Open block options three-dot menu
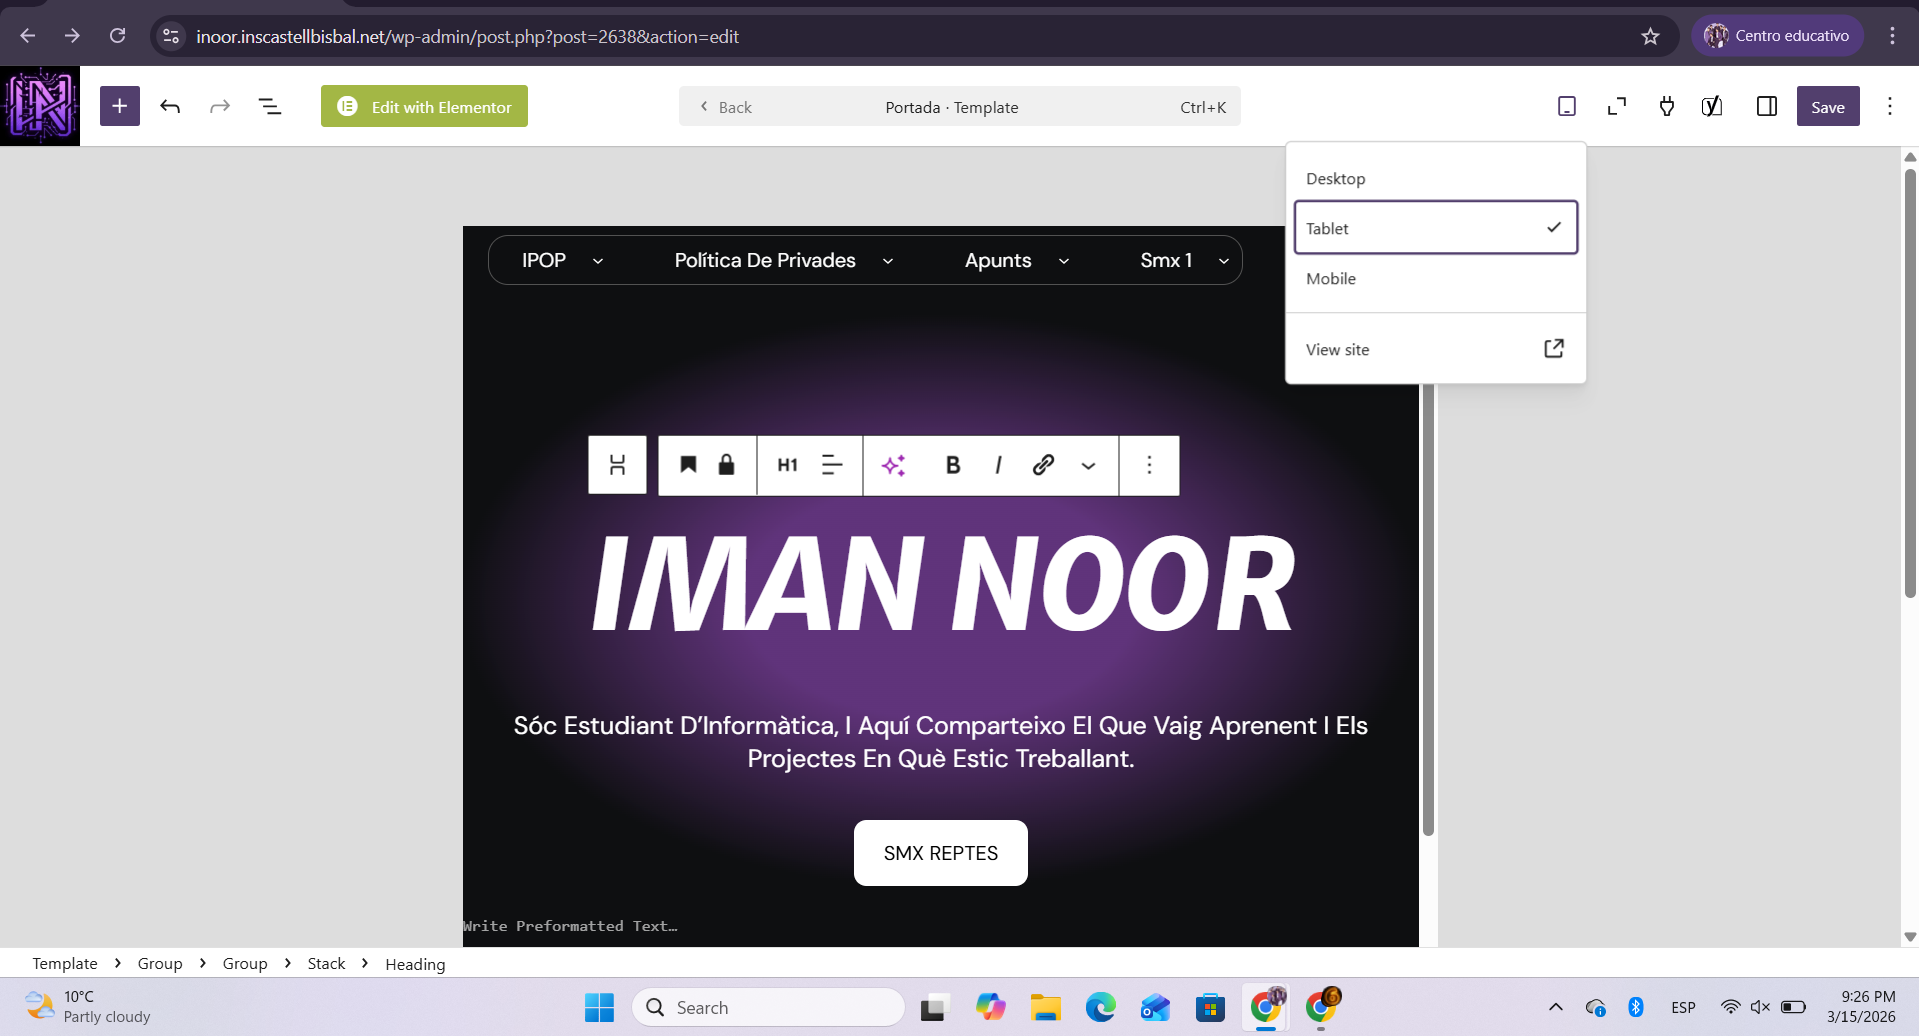 coord(1149,465)
